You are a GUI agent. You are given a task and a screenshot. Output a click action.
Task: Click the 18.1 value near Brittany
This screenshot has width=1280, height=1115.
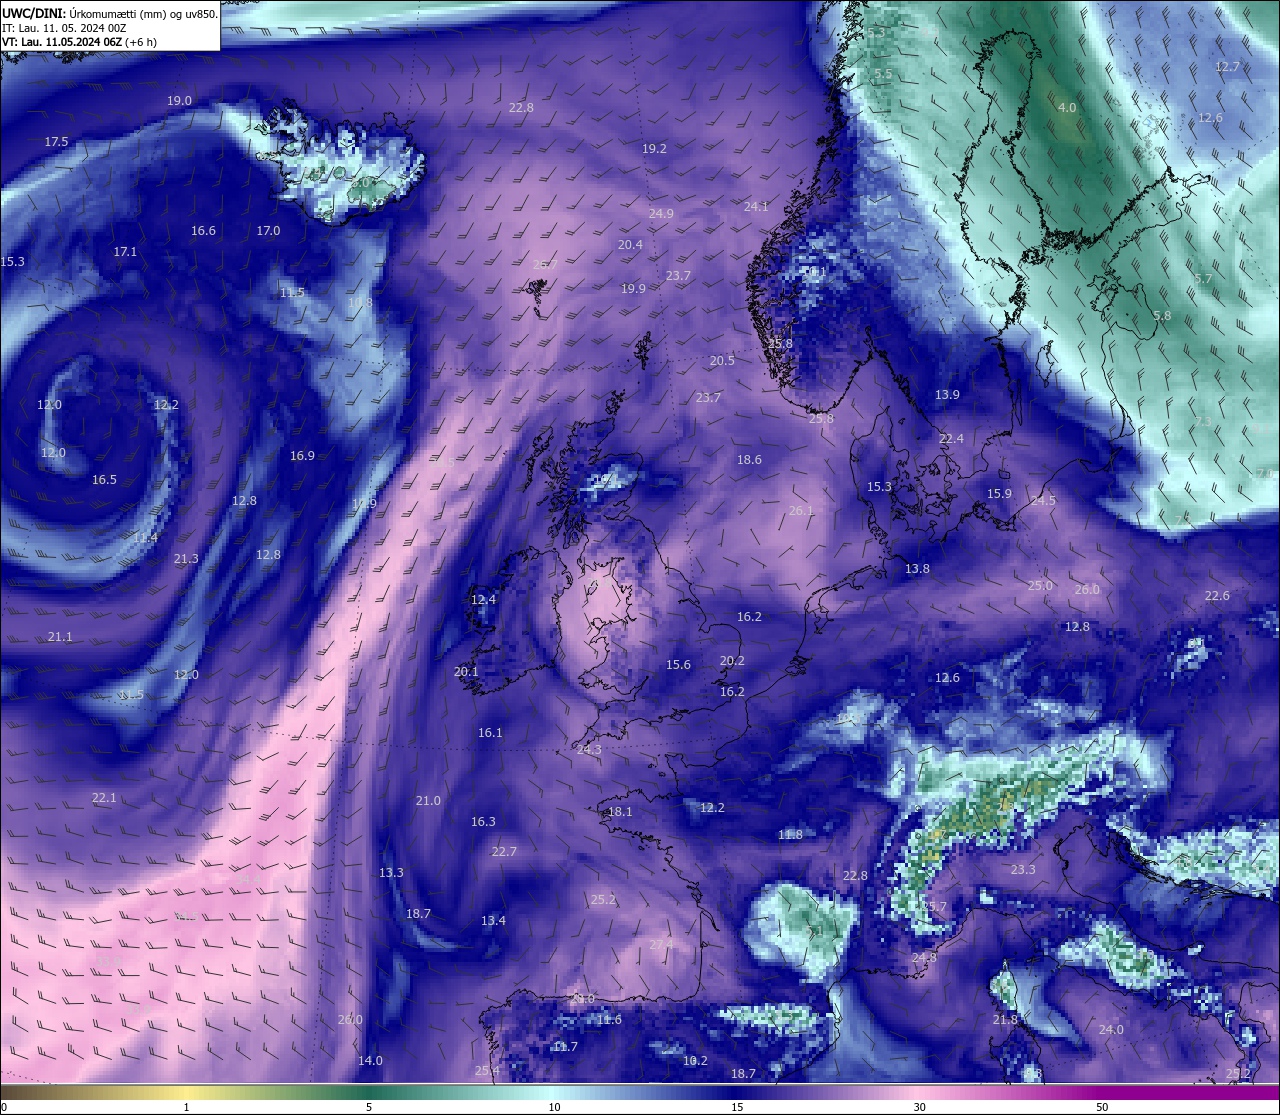[620, 812]
